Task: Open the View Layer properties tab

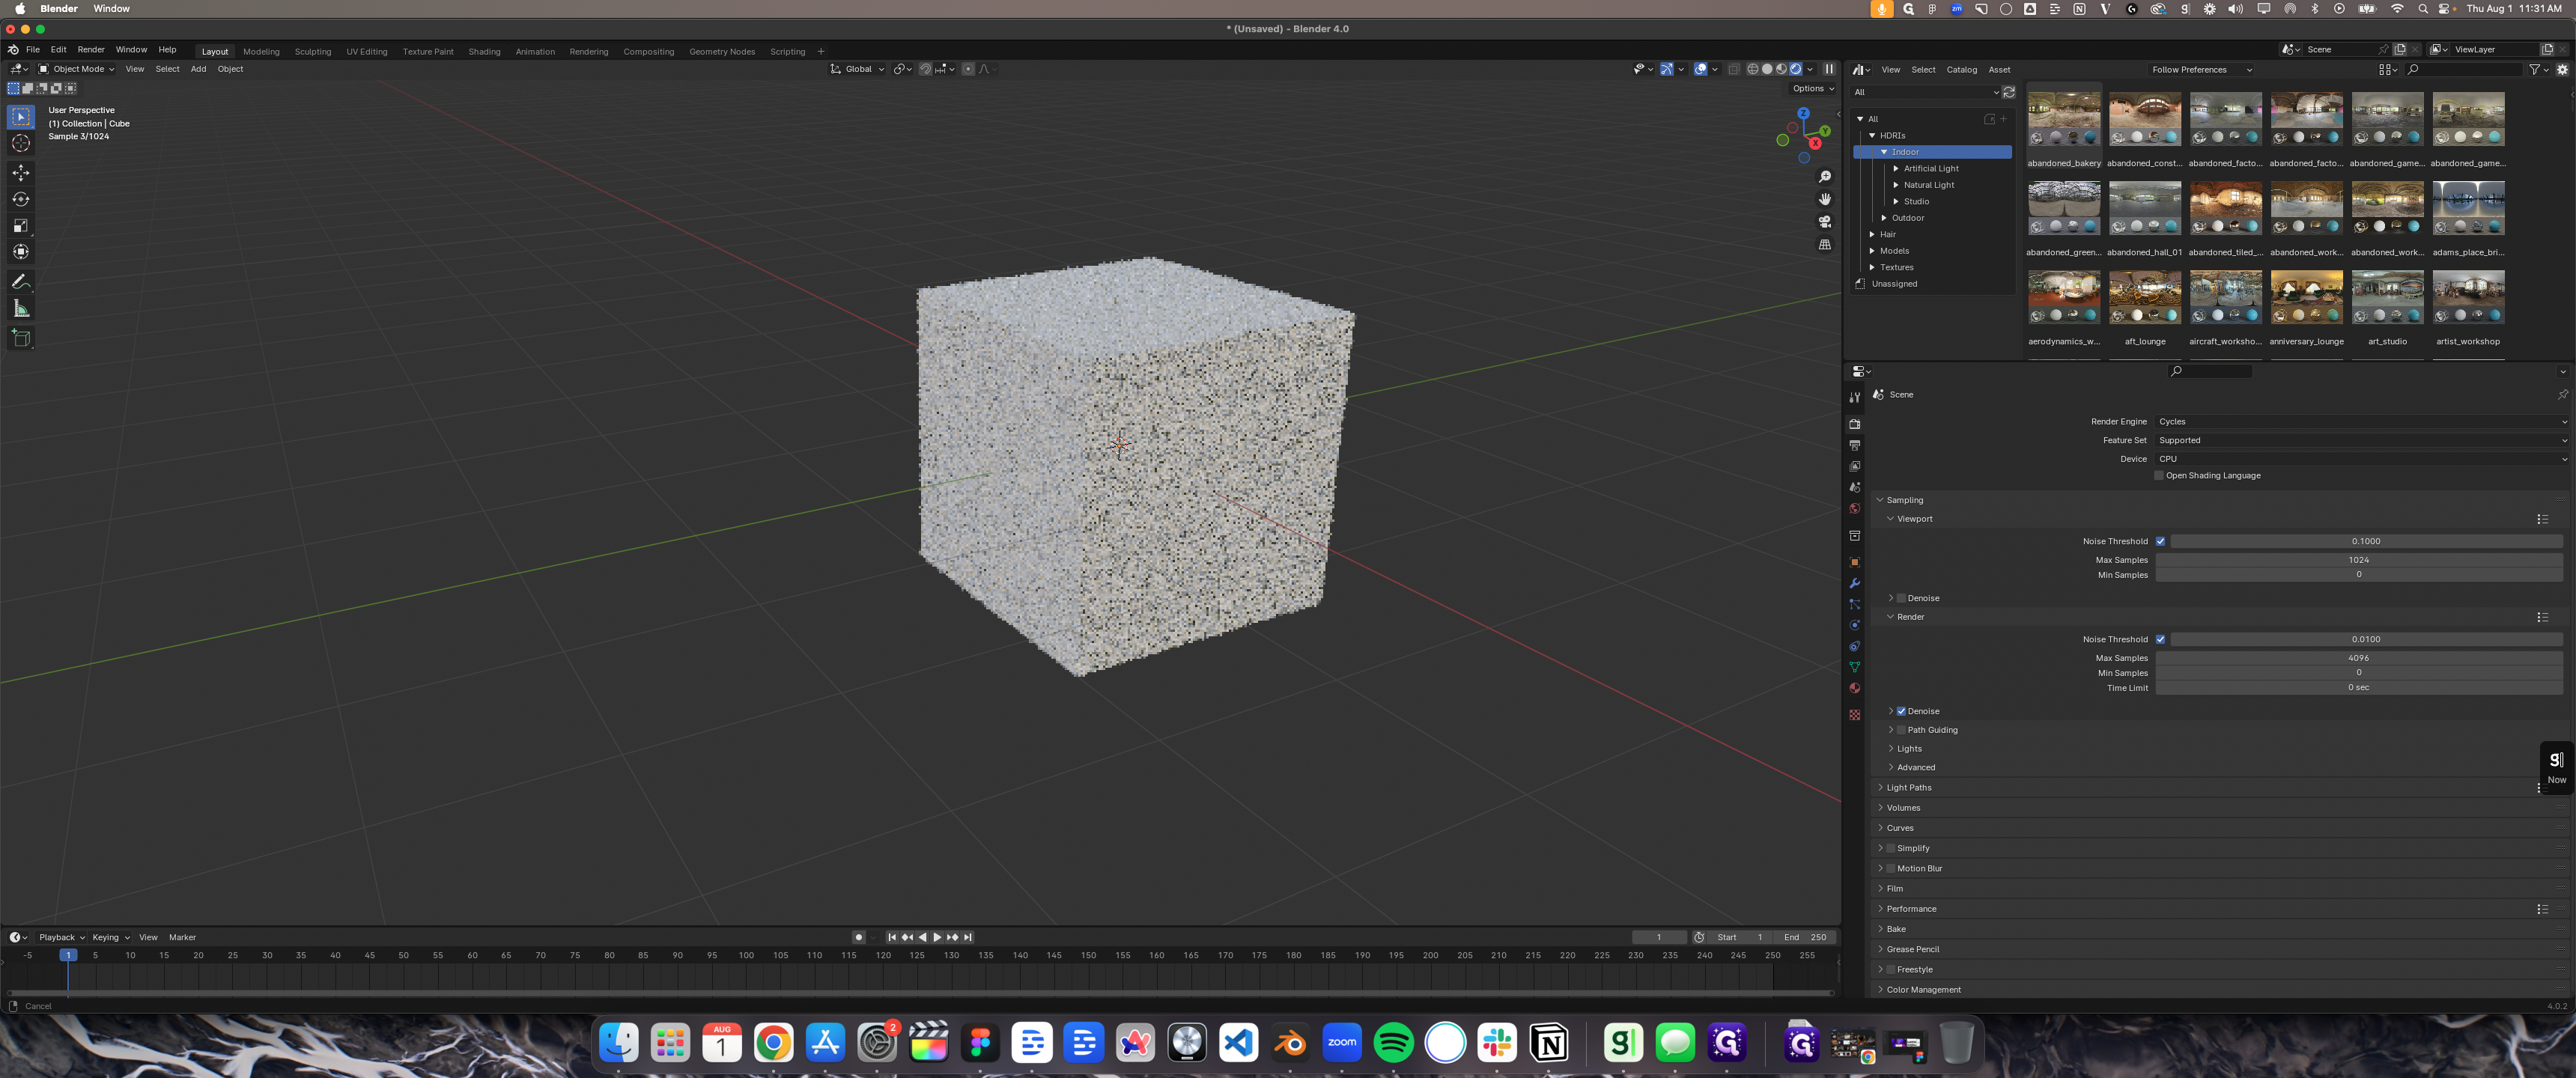Action: (x=1855, y=466)
